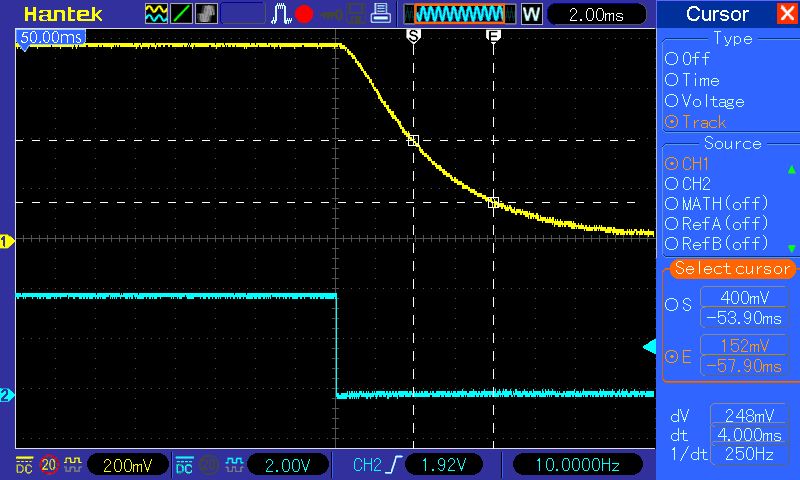Set cursor type to Off

tap(687, 59)
